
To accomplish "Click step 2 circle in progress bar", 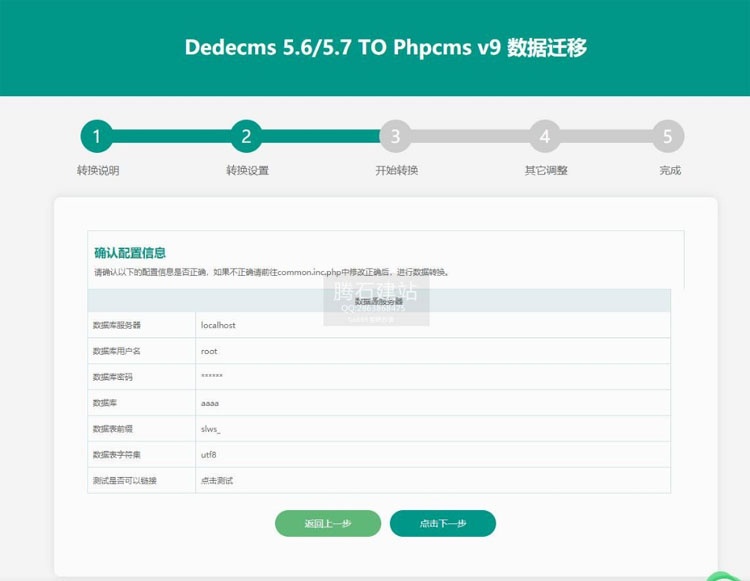I will (x=246, y=136).
